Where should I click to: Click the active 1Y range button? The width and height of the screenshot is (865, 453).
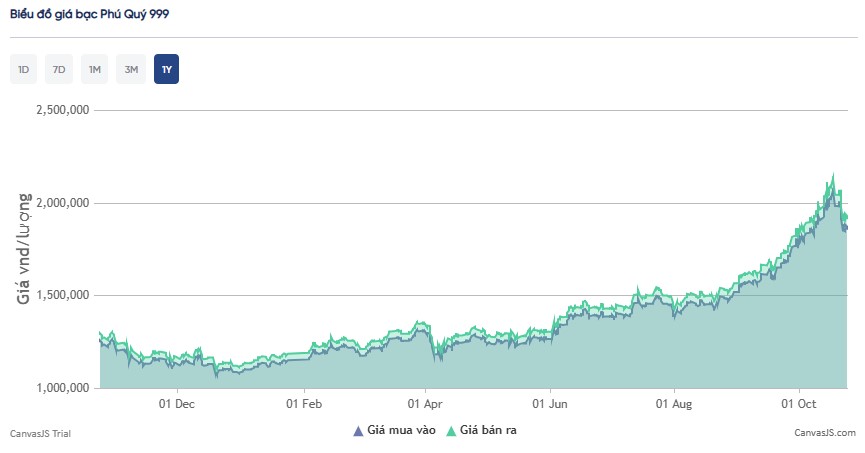[x=166, y=70]
